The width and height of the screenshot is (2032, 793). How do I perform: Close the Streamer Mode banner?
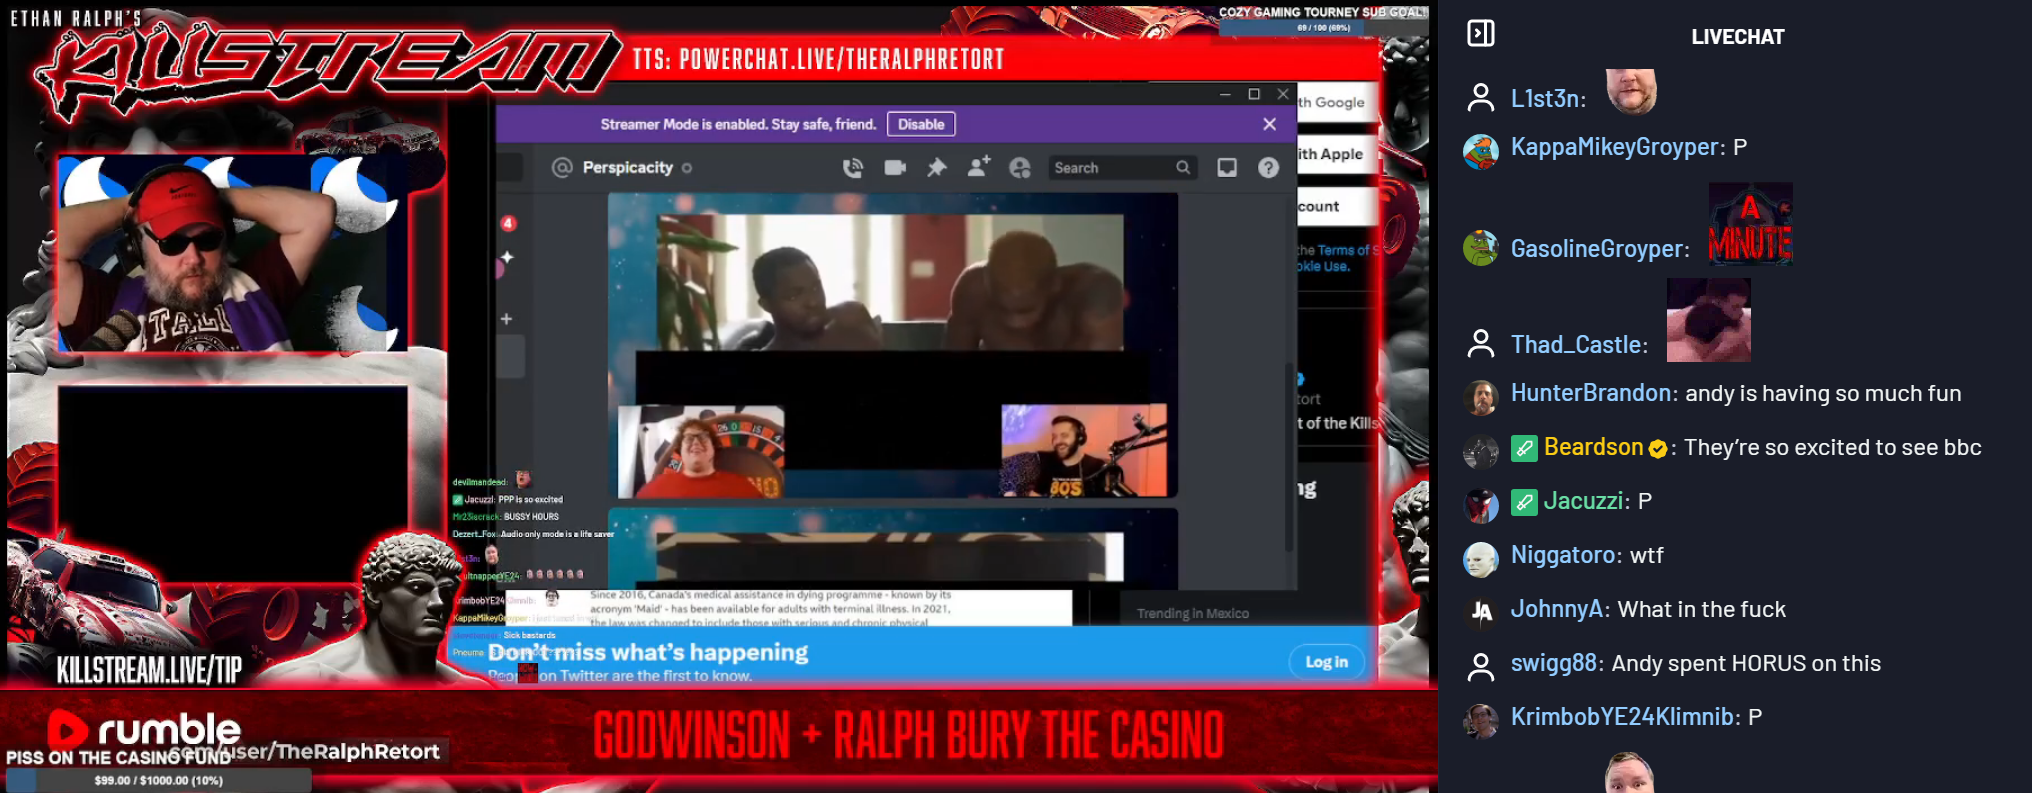coord(1269,124)
